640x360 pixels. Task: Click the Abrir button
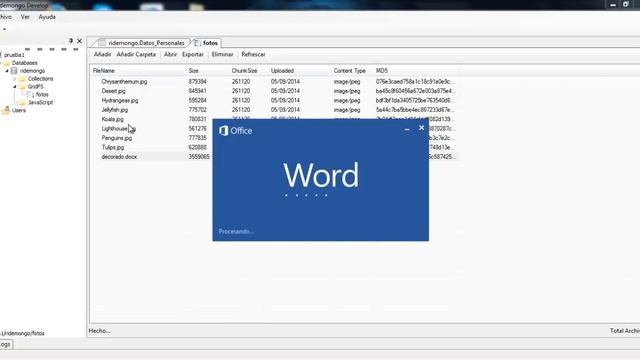pyautogui.click(x=170, y=54)
